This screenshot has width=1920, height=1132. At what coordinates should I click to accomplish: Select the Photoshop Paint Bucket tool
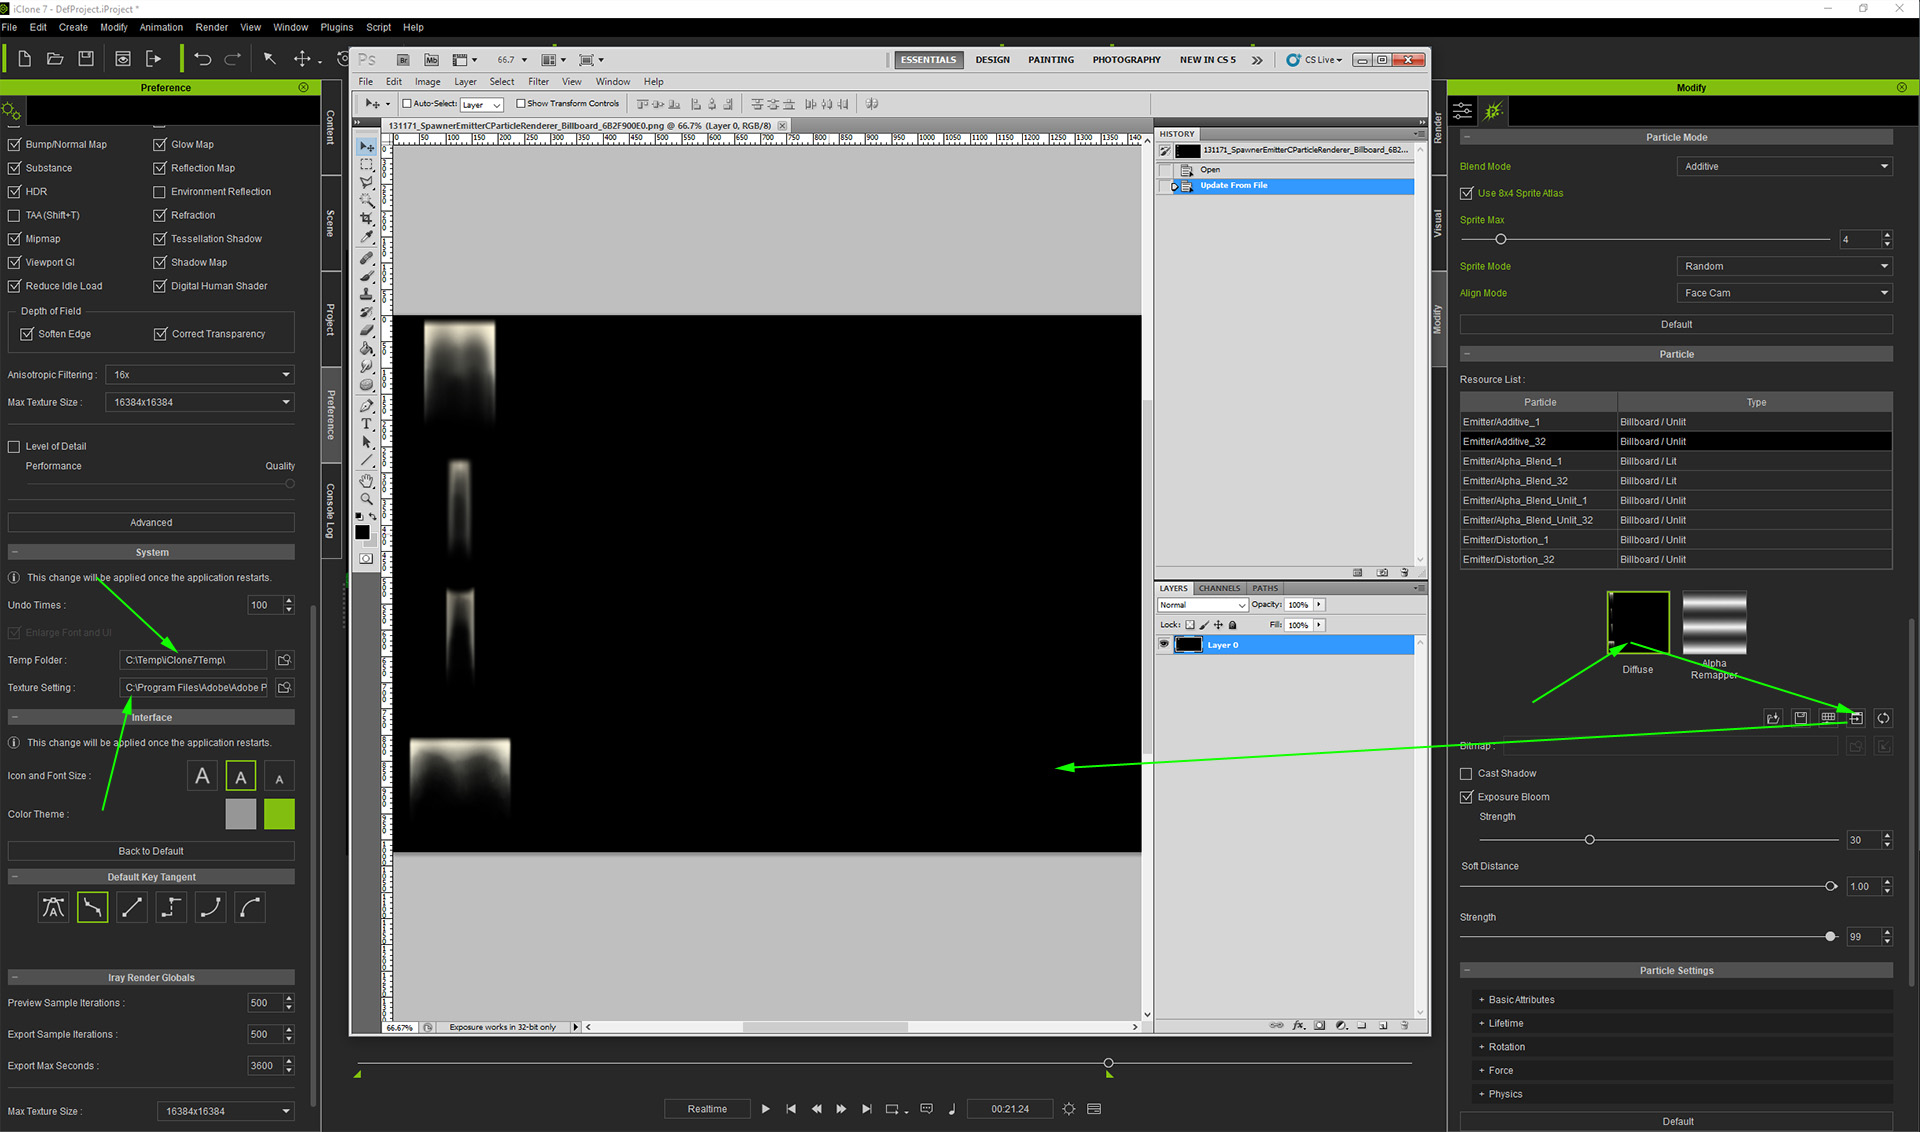[x=367, y=349]
